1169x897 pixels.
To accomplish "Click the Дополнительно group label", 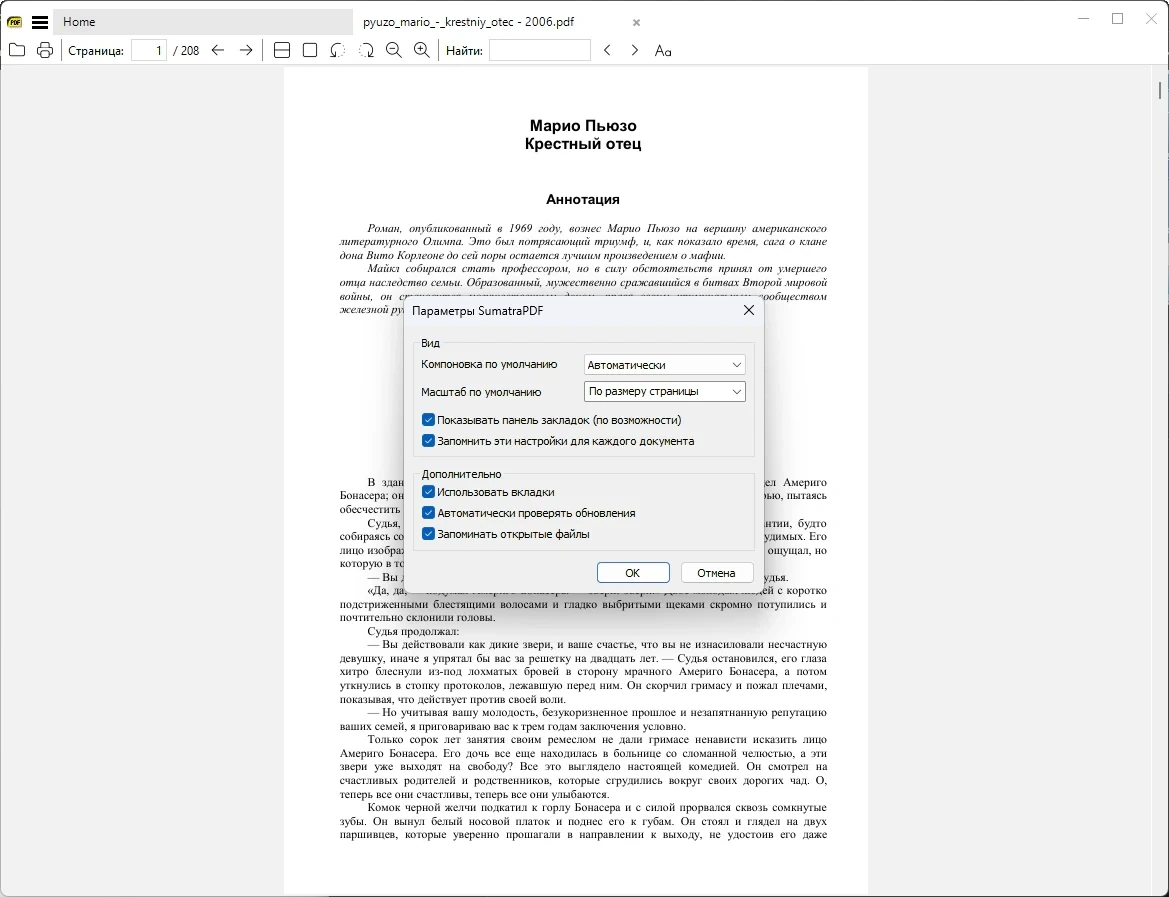I will tap(461, 473).
